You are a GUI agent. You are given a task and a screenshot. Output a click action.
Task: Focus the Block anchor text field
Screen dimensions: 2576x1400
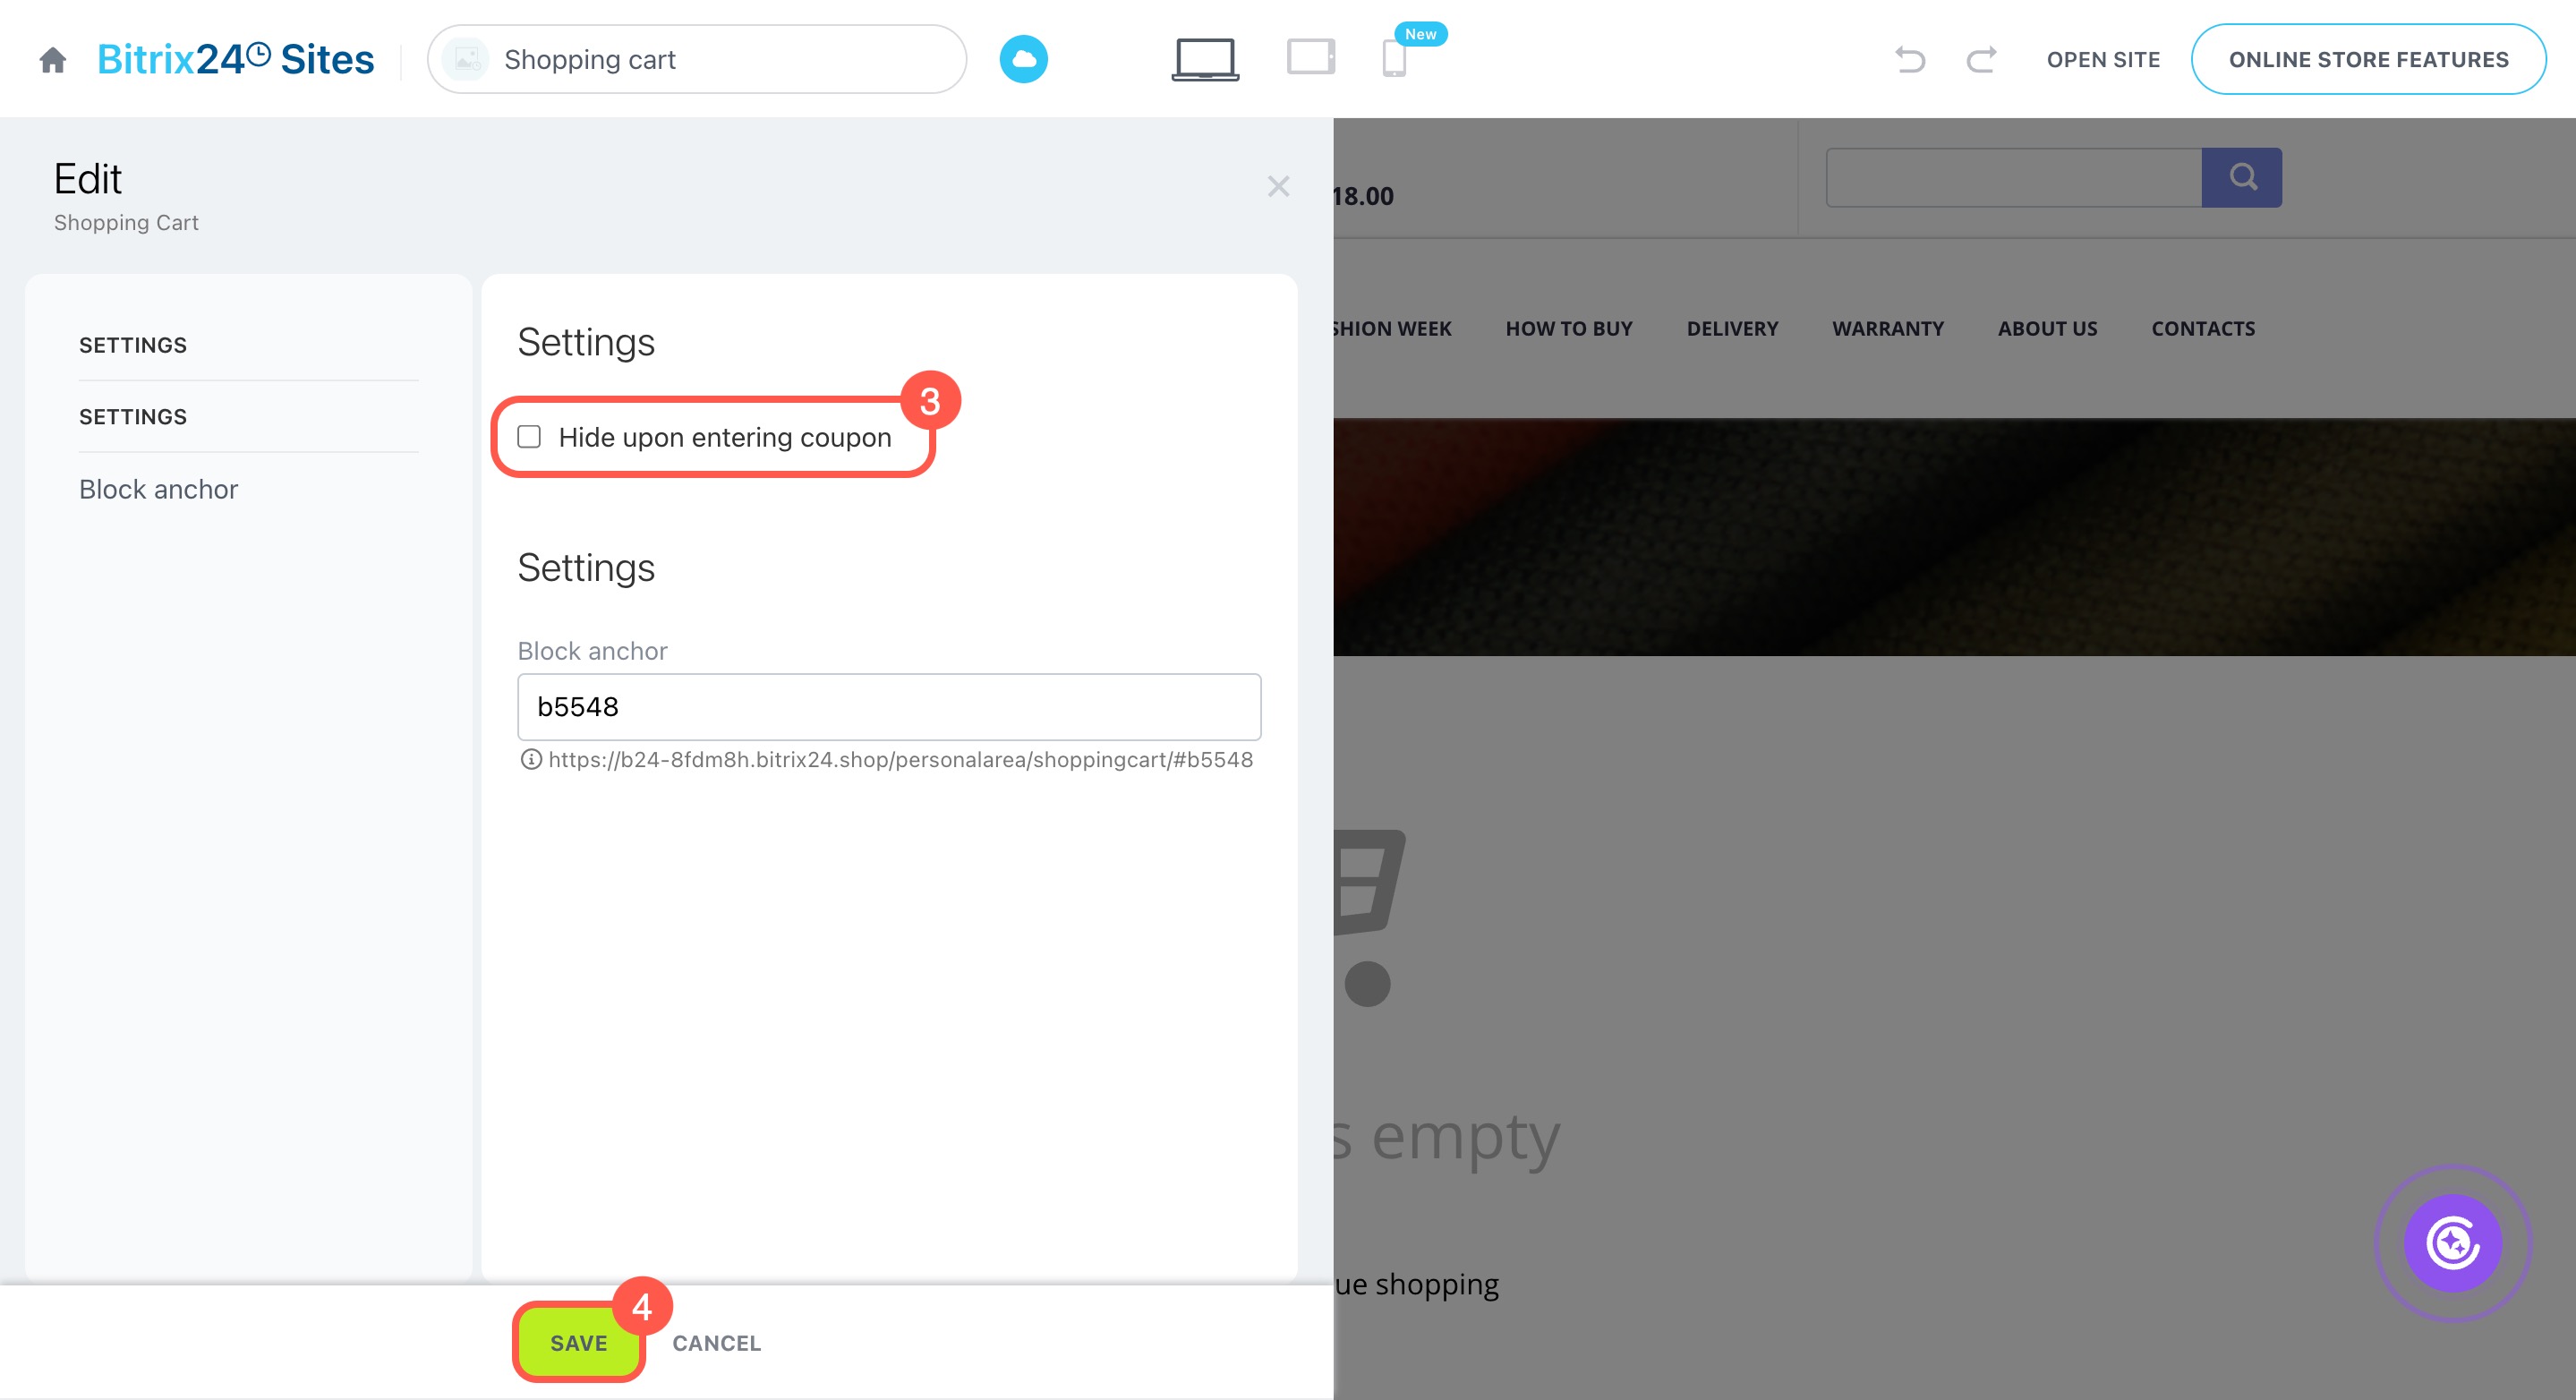(x=889, y=707)
